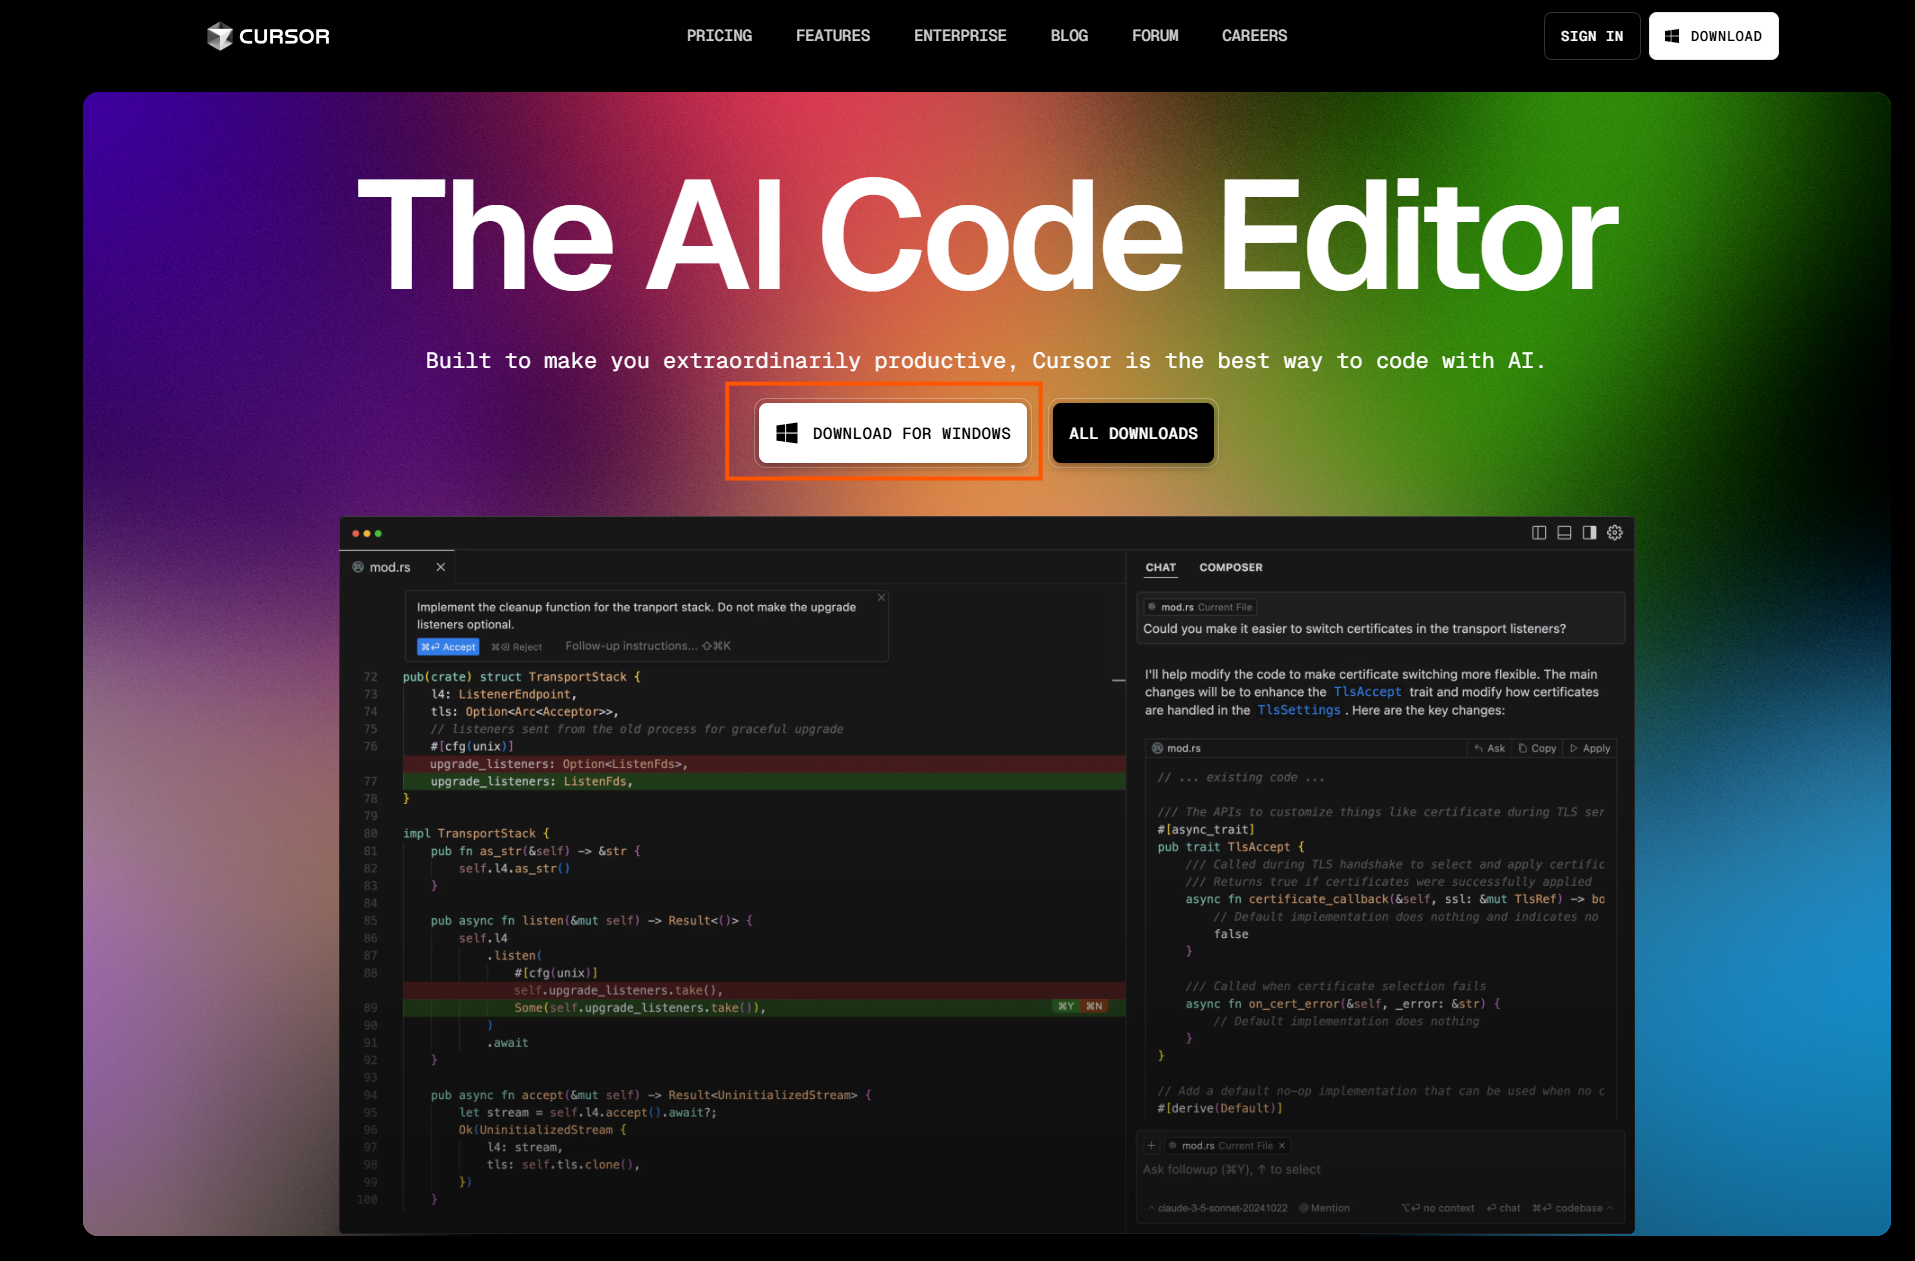
Task: Click the ⌘N reject hint on line 89
Action: (x=1094, y=1006)
